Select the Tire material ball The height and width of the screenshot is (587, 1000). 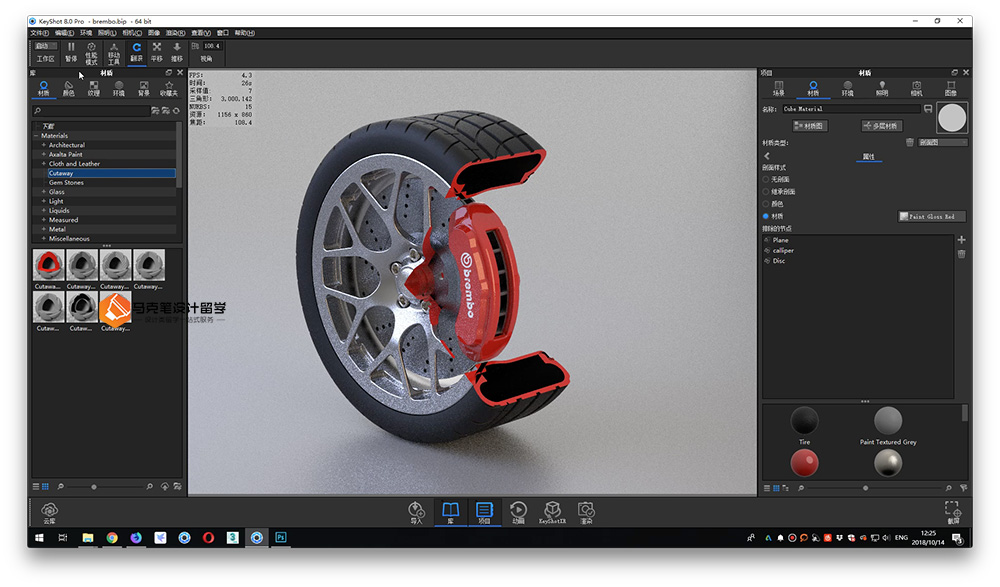tap(804, 420)
